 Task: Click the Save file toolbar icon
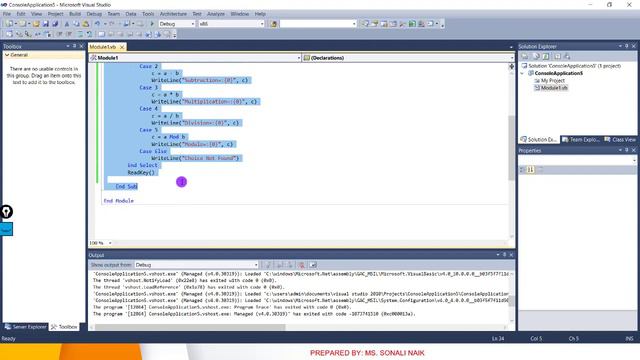coord(46,24)
